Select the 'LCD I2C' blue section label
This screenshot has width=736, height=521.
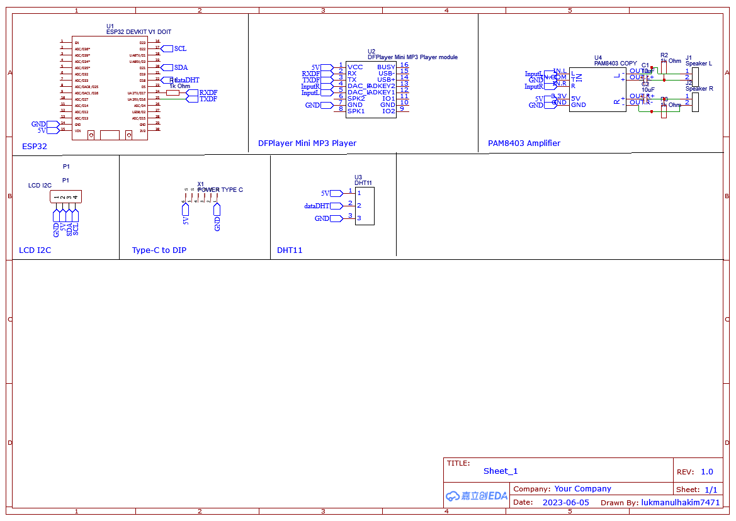click(35, 250)
